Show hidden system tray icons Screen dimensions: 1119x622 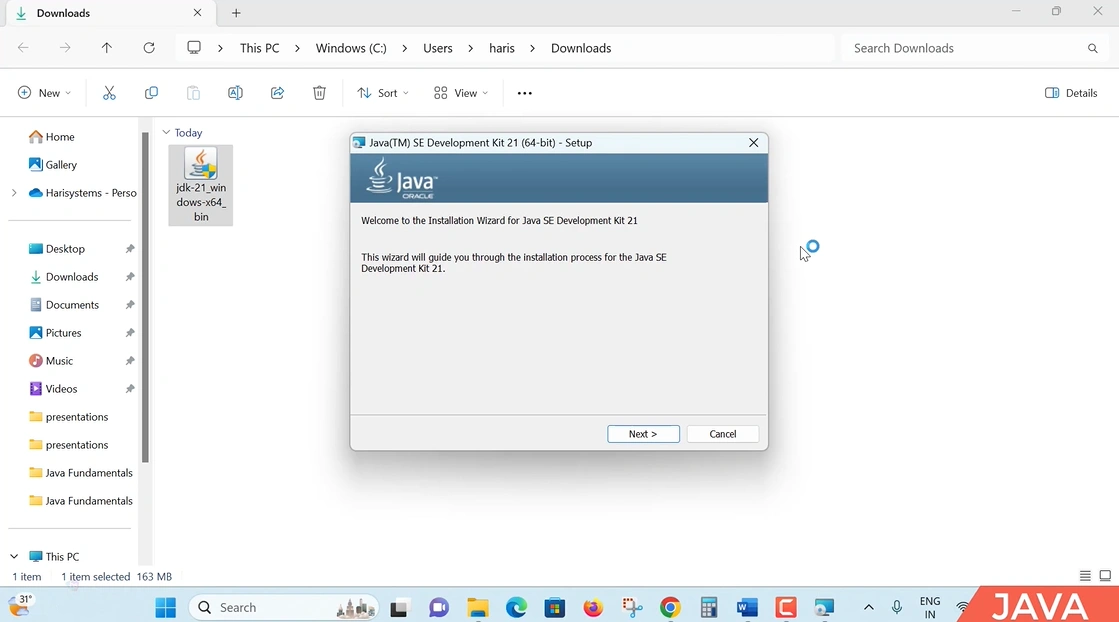[869, 608]
